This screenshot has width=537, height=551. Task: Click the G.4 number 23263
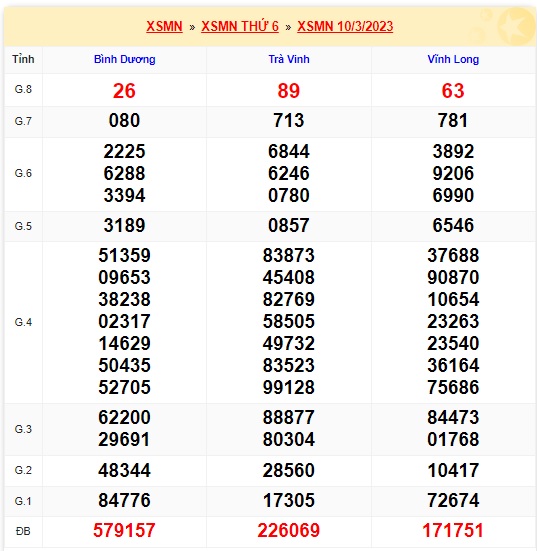tap(453, 322)
